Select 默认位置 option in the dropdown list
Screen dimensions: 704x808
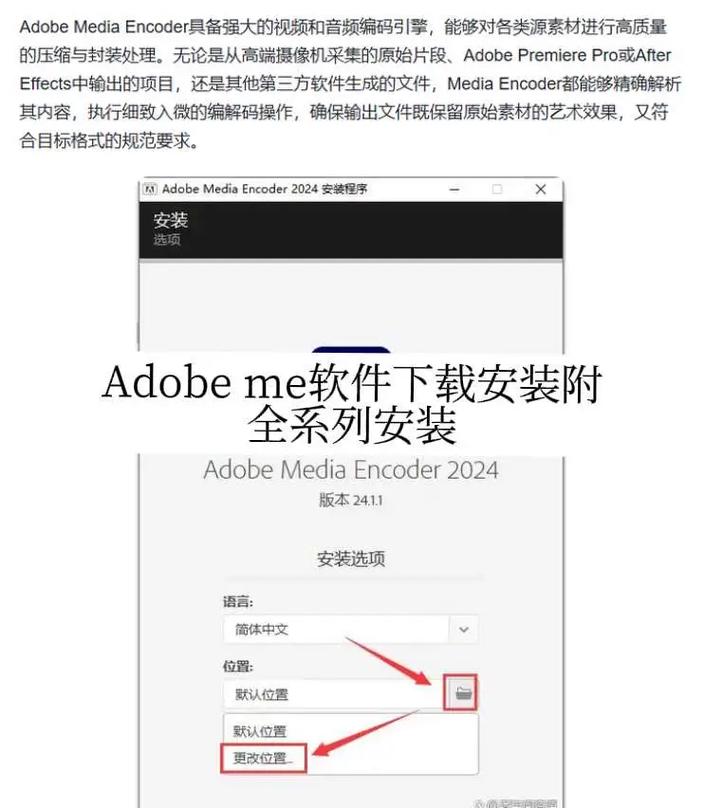(x=260, y=731)
